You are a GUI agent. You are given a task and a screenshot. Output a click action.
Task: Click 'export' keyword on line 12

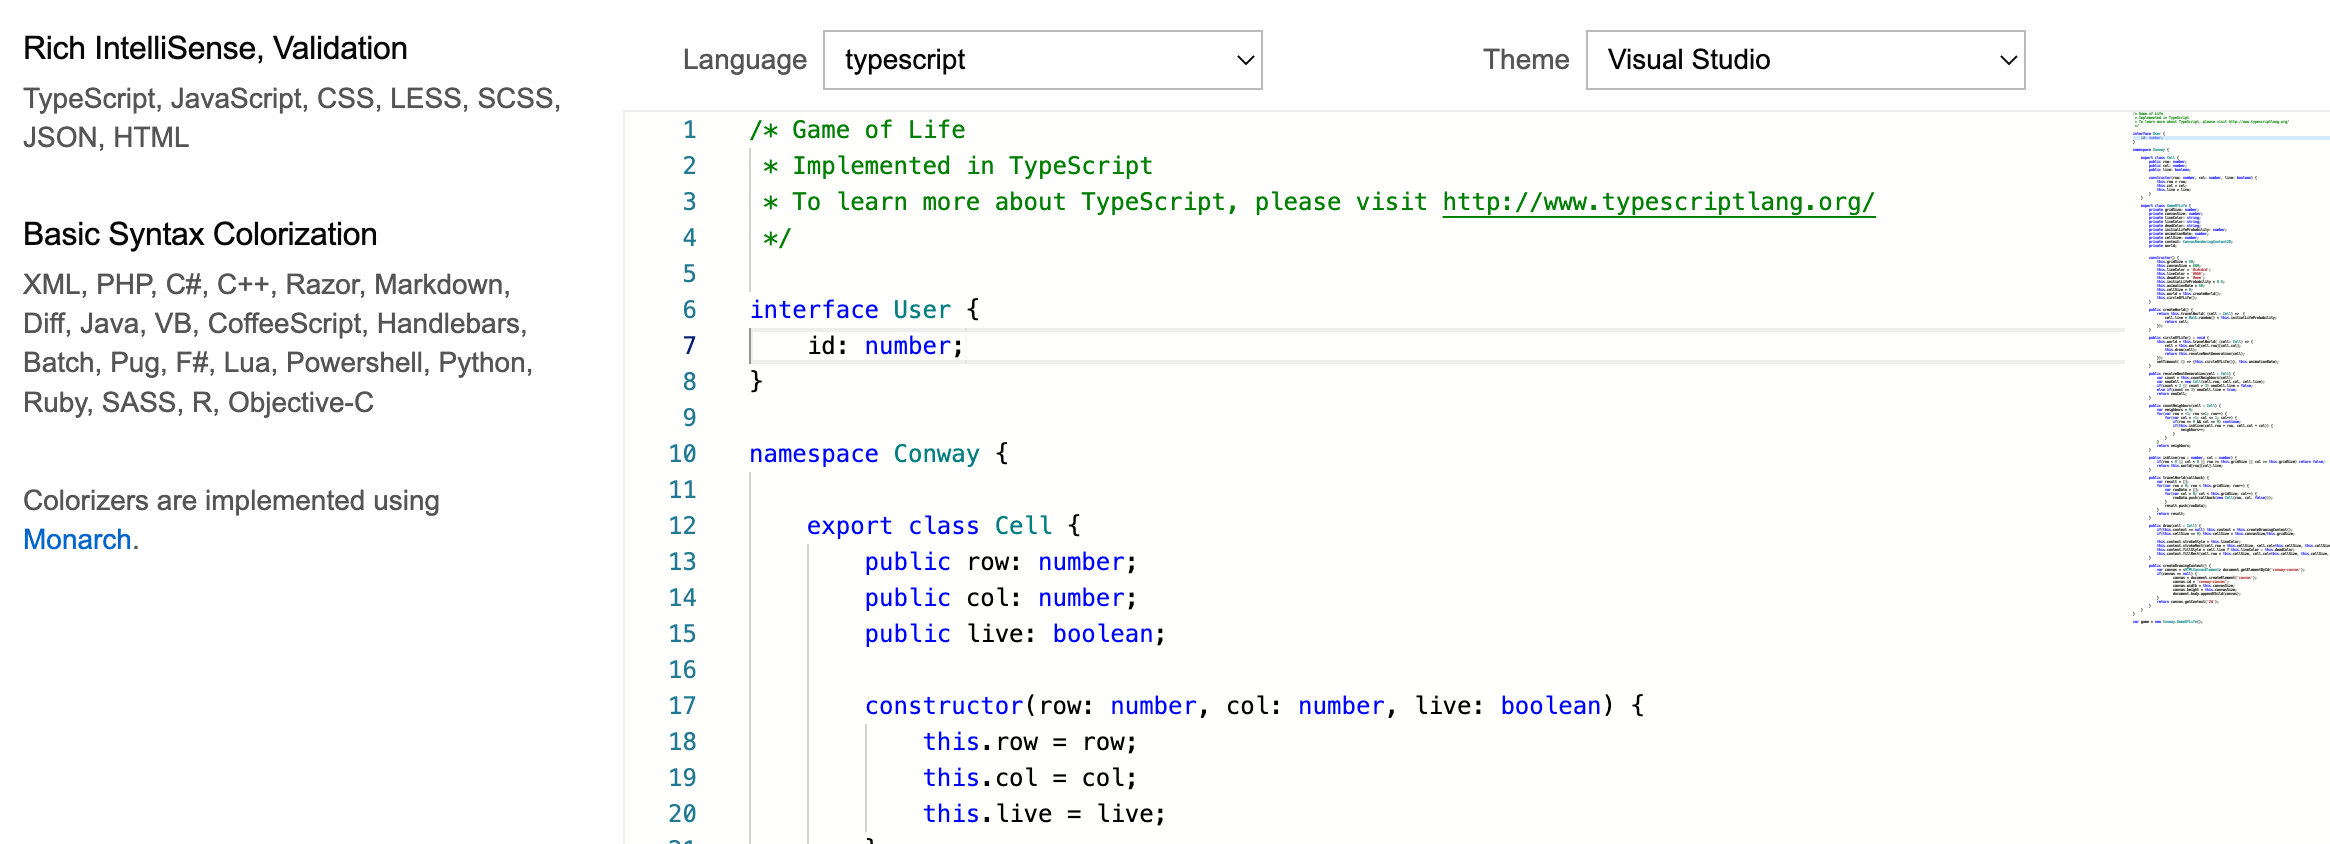tap(850, 526)
